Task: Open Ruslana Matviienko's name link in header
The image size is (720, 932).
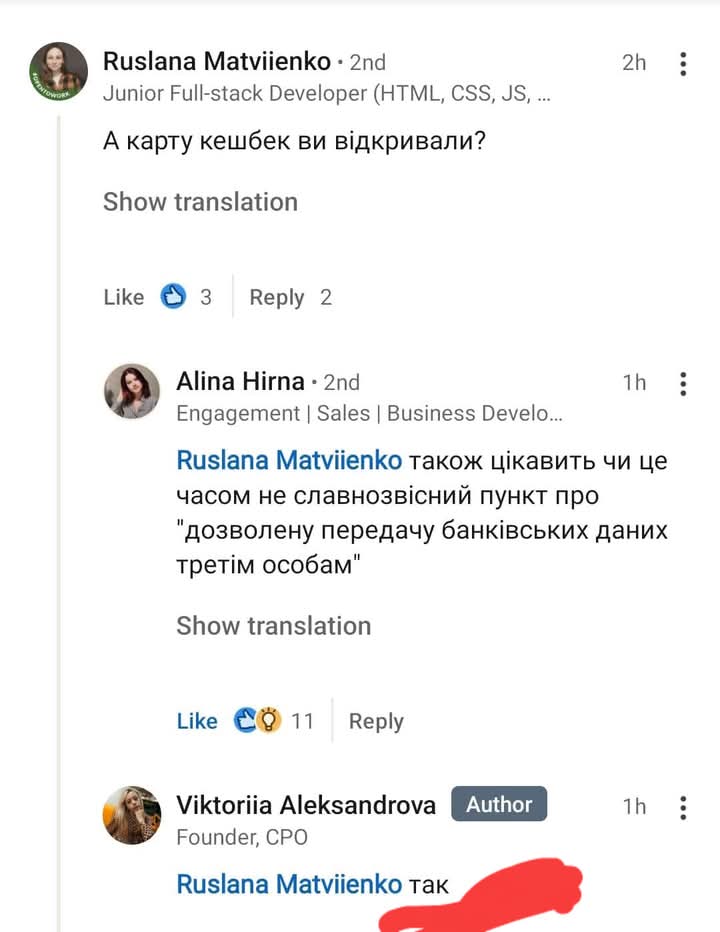Action: (216, 62)
